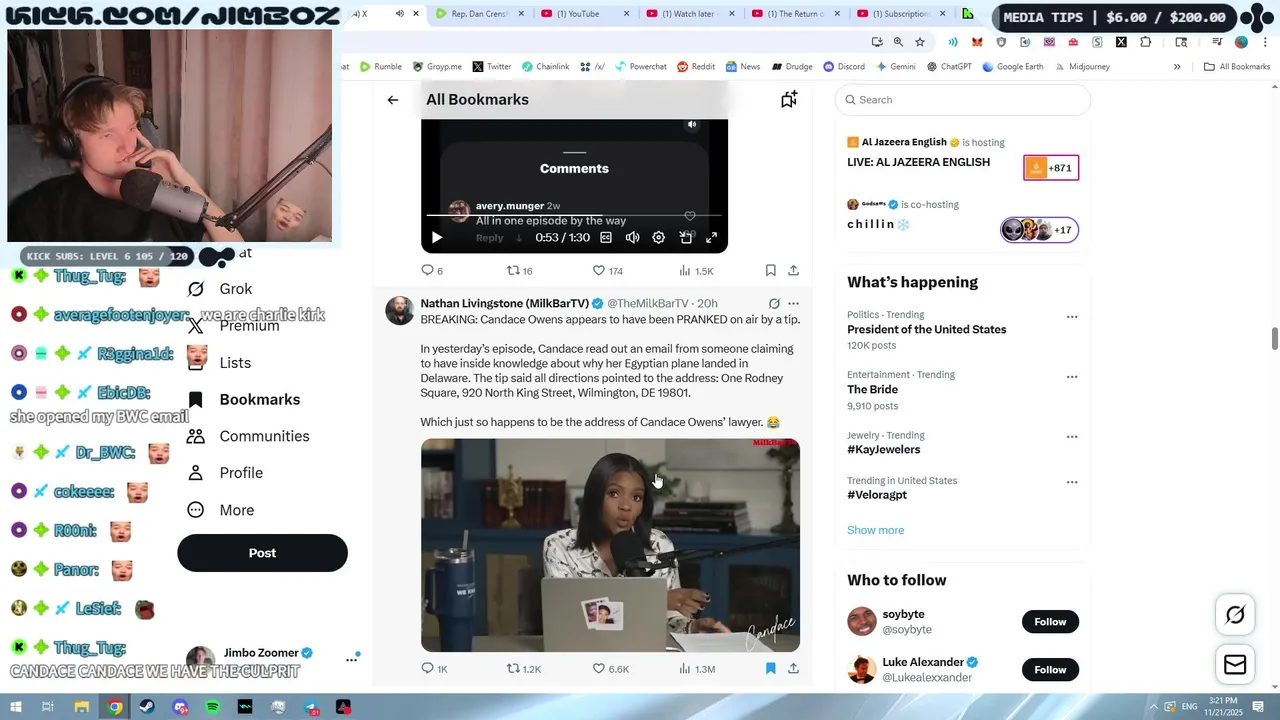The height and width of the screenshot is (720, 1280).
Task: Open video player settings gear
Action: 658,237
